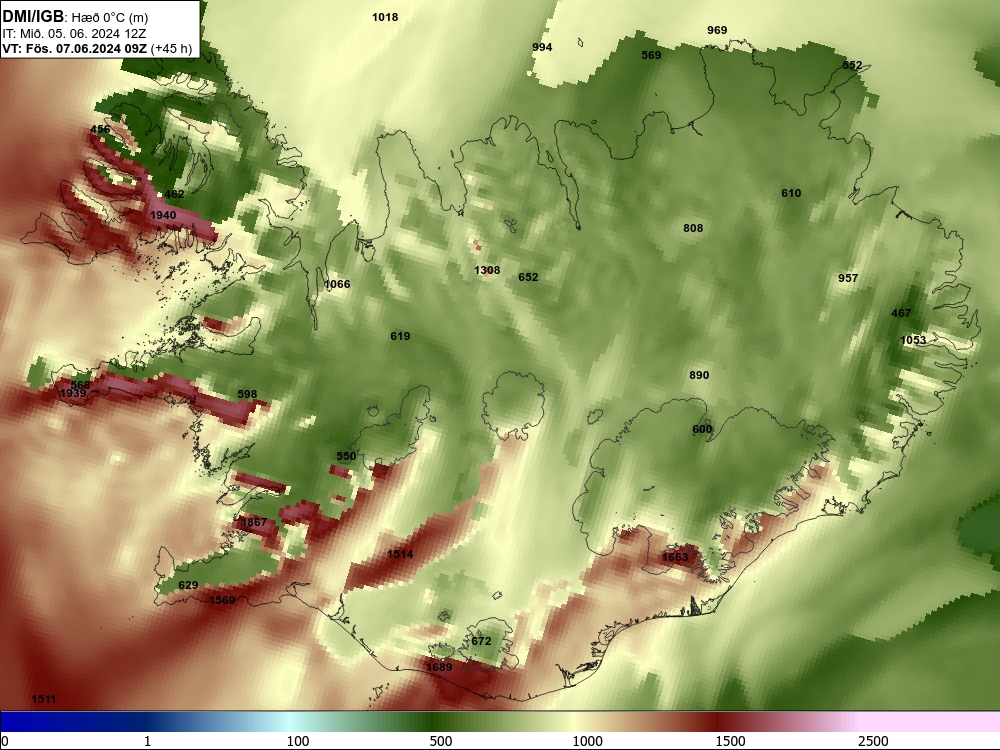This screenshot has height=750, width=1000.
Task: Click the height value 1066
Action: (x=337, y=284)
